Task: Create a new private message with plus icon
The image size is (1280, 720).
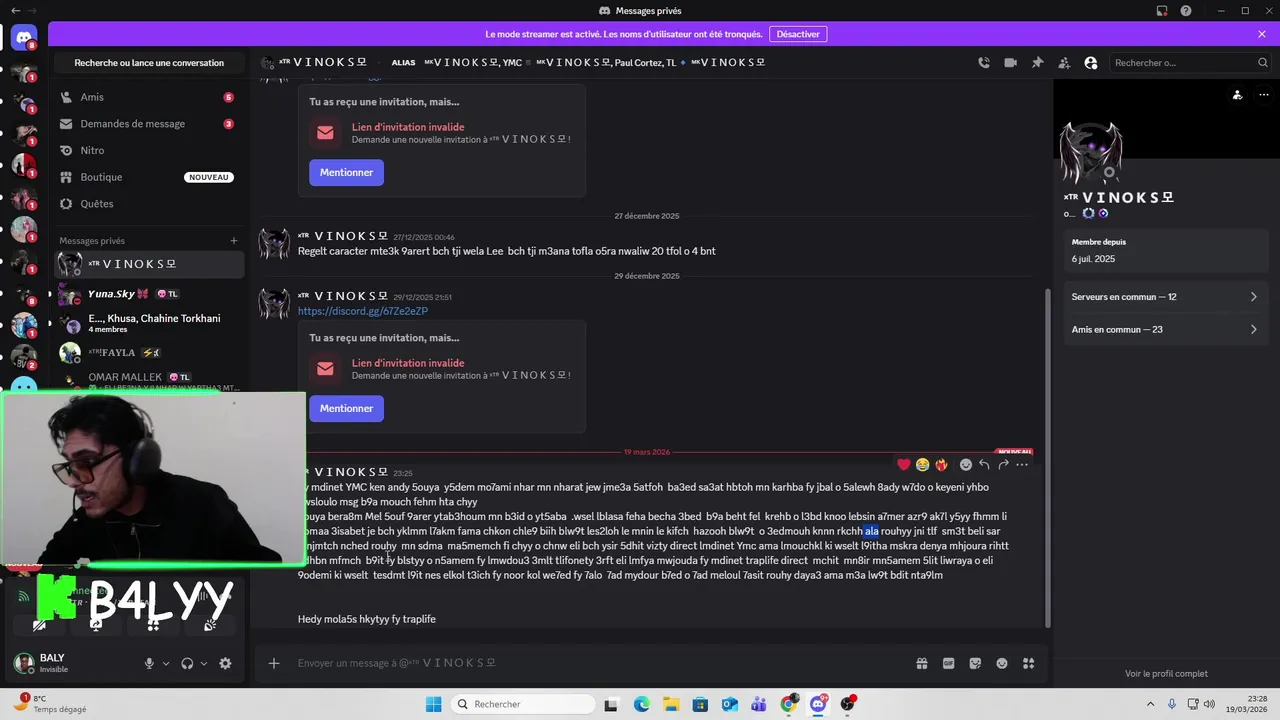Action: coord(234,240)
